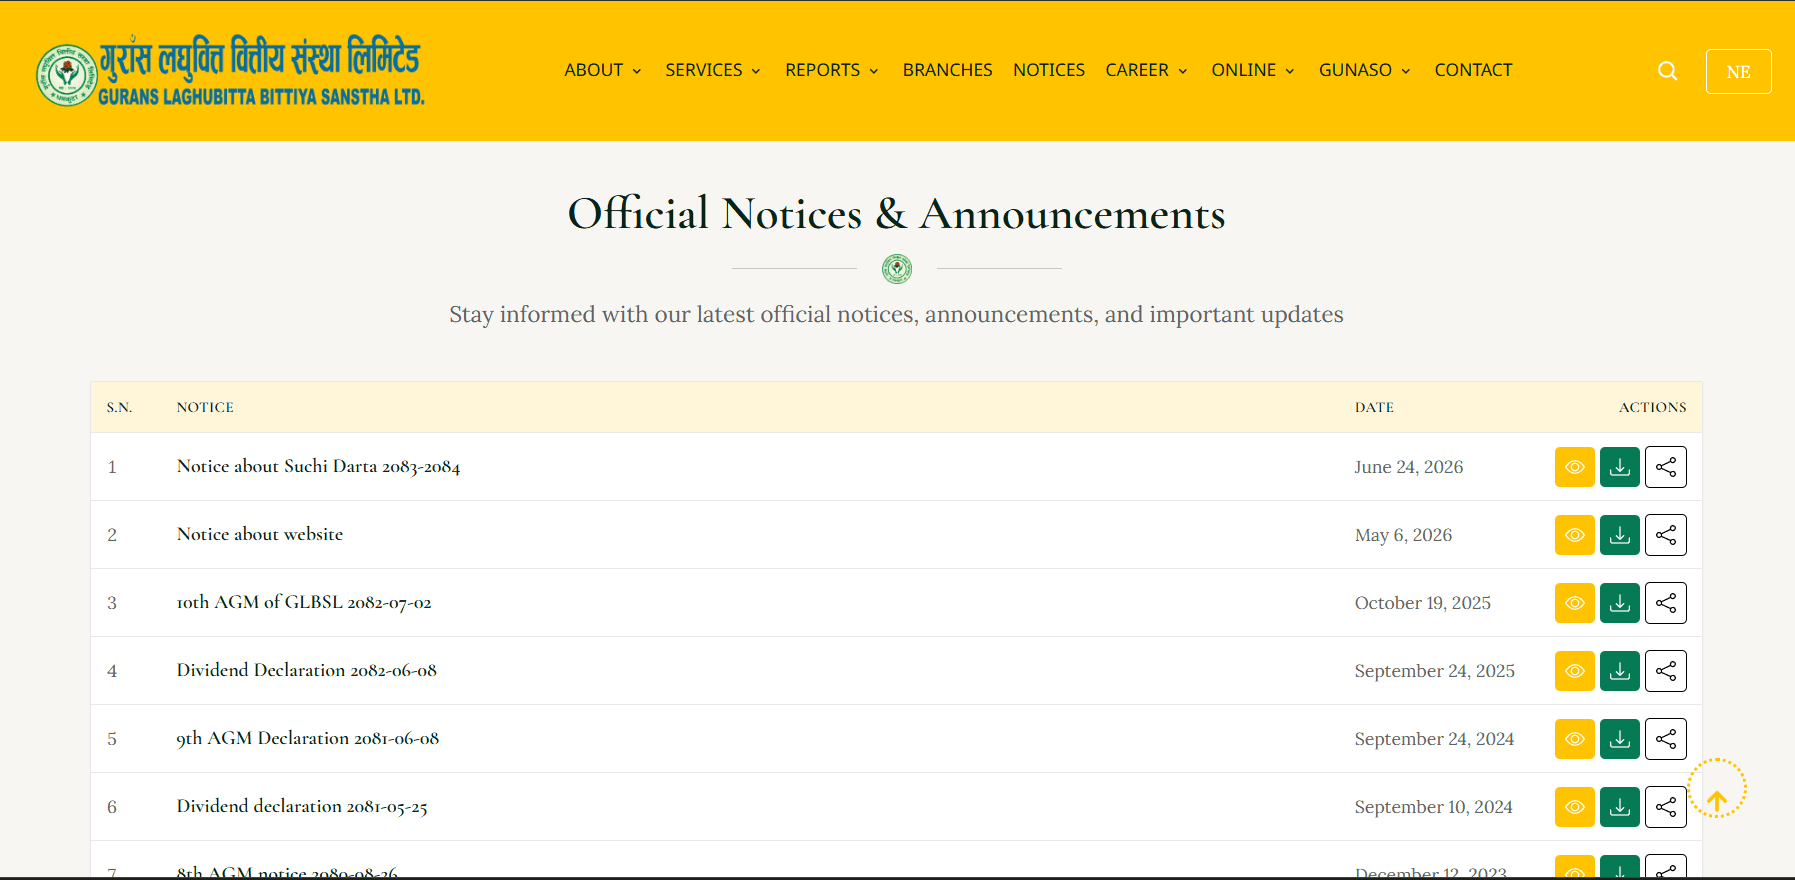Switch language with the NE button

1738,72
